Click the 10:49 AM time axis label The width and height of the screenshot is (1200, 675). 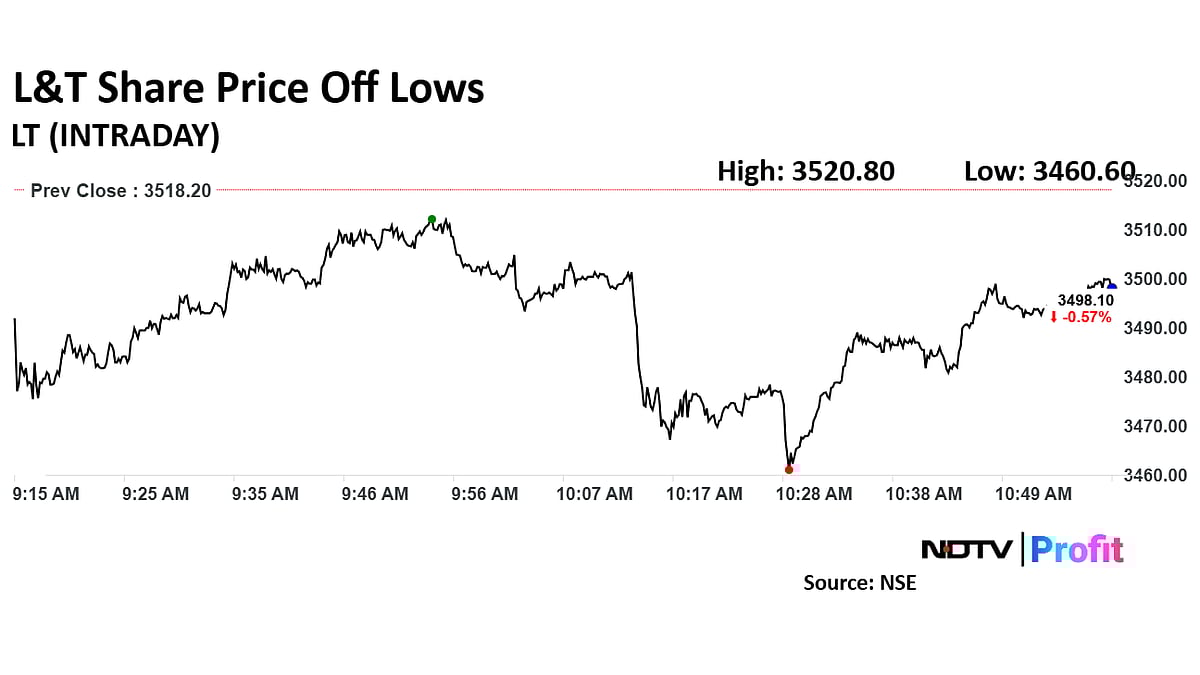coord(1033,493)
